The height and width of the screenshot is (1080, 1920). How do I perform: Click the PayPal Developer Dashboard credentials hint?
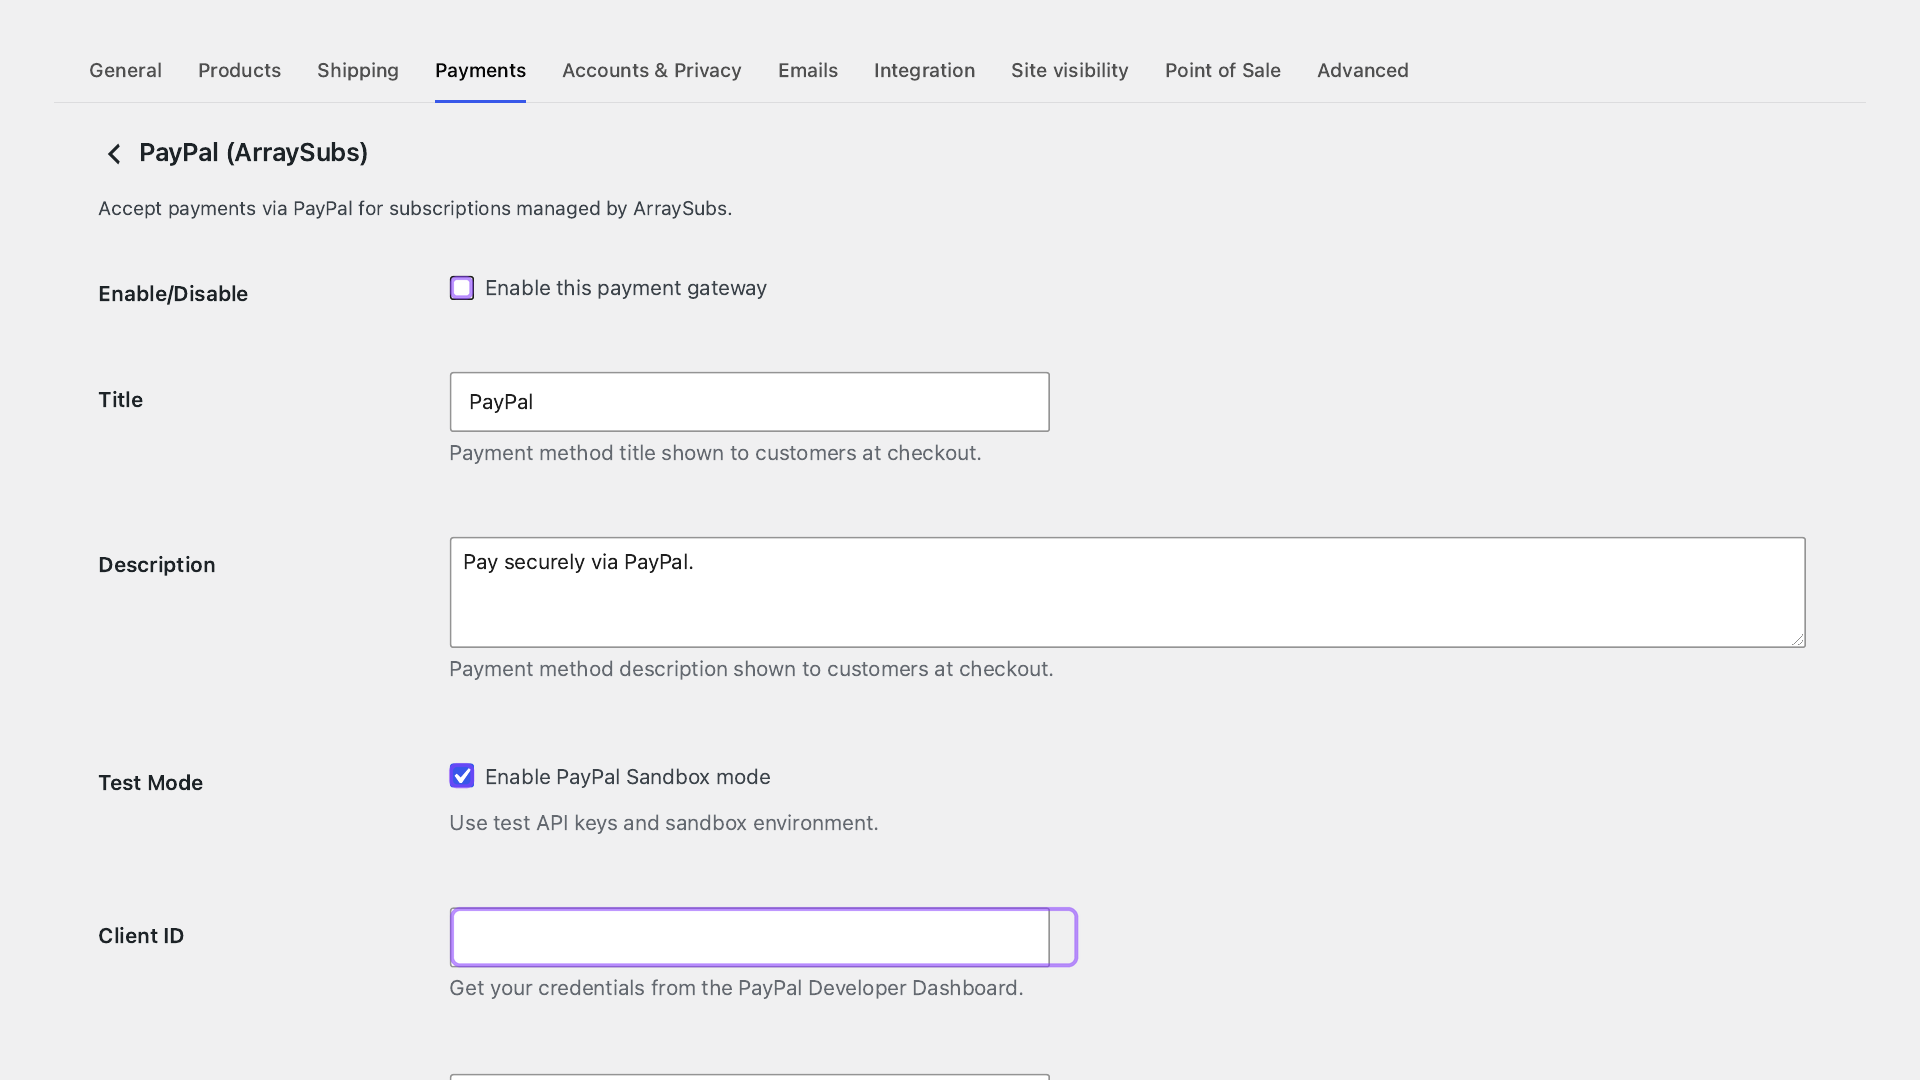pos(736,988)
